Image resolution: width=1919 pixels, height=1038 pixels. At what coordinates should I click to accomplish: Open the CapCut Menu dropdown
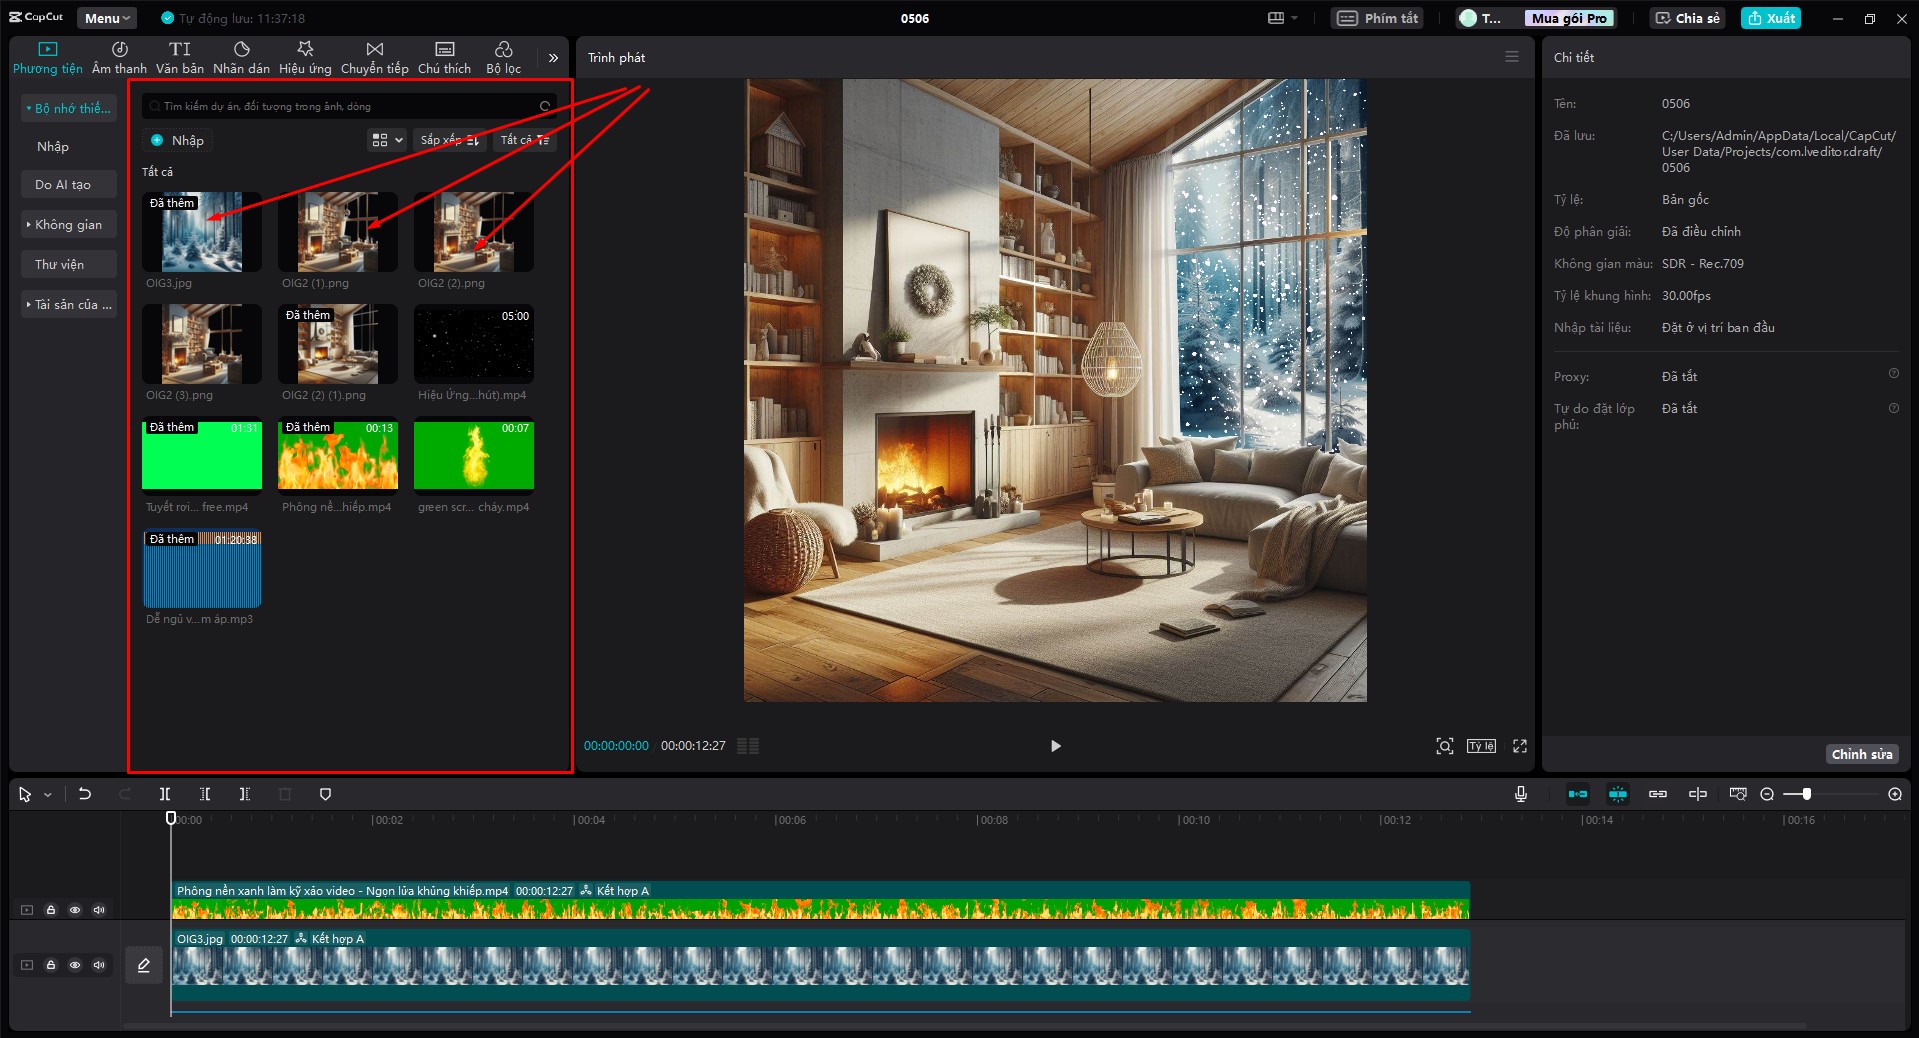point(107,18)
